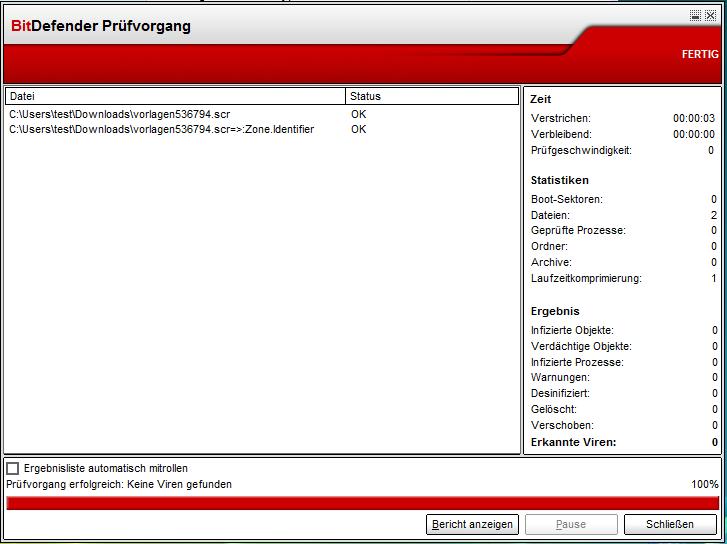
Task: Click the Verdächtige Objekte label
Action: 581,346
